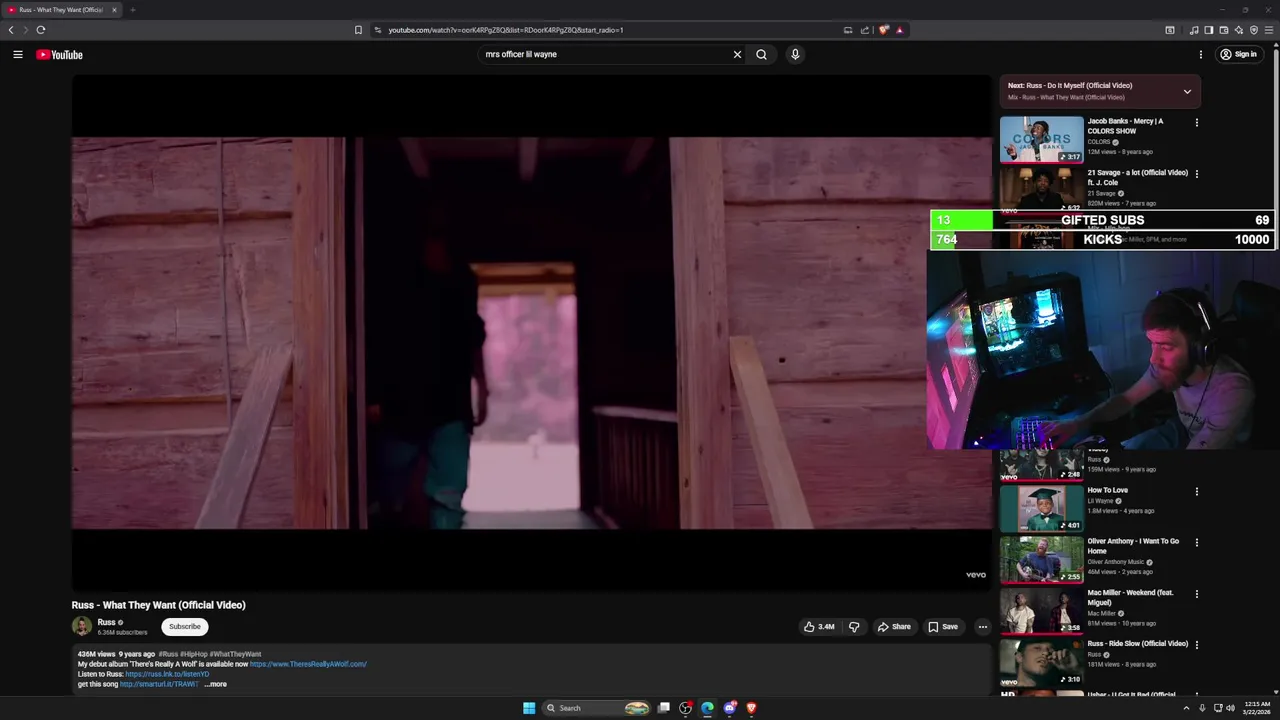
Task: Open Brave Shields lion icon
Action: click(x=883, y=30)
